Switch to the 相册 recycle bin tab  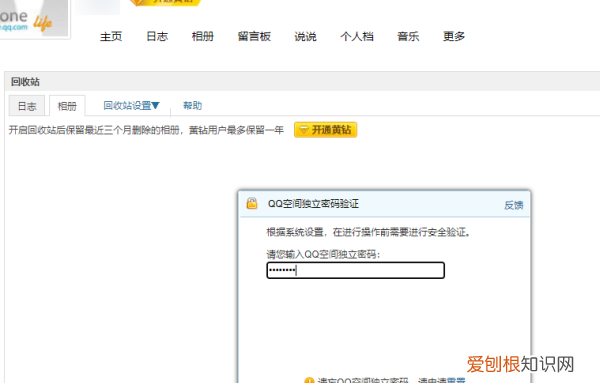[67, 106]
